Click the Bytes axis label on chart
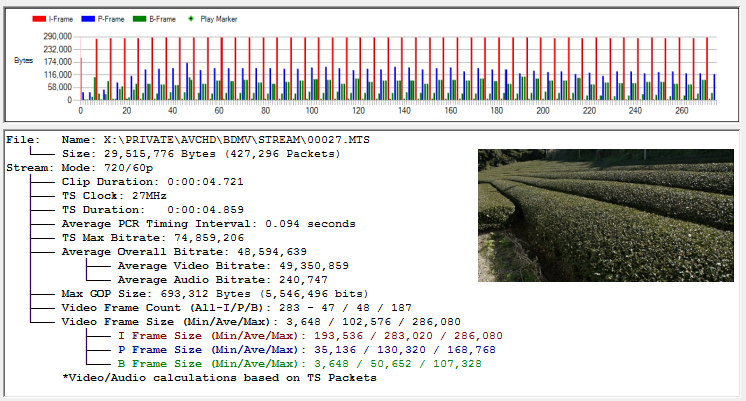Screen dimensions: 746x401 click(22, 62)
